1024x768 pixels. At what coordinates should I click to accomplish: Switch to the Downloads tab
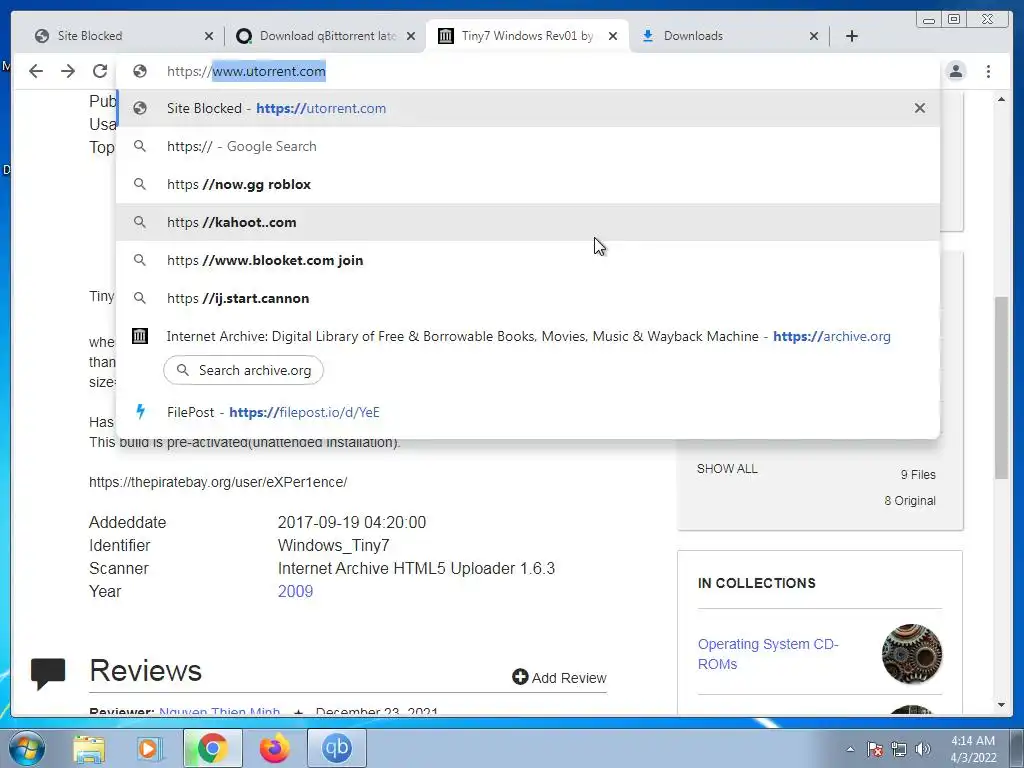(x=728, y=36)
